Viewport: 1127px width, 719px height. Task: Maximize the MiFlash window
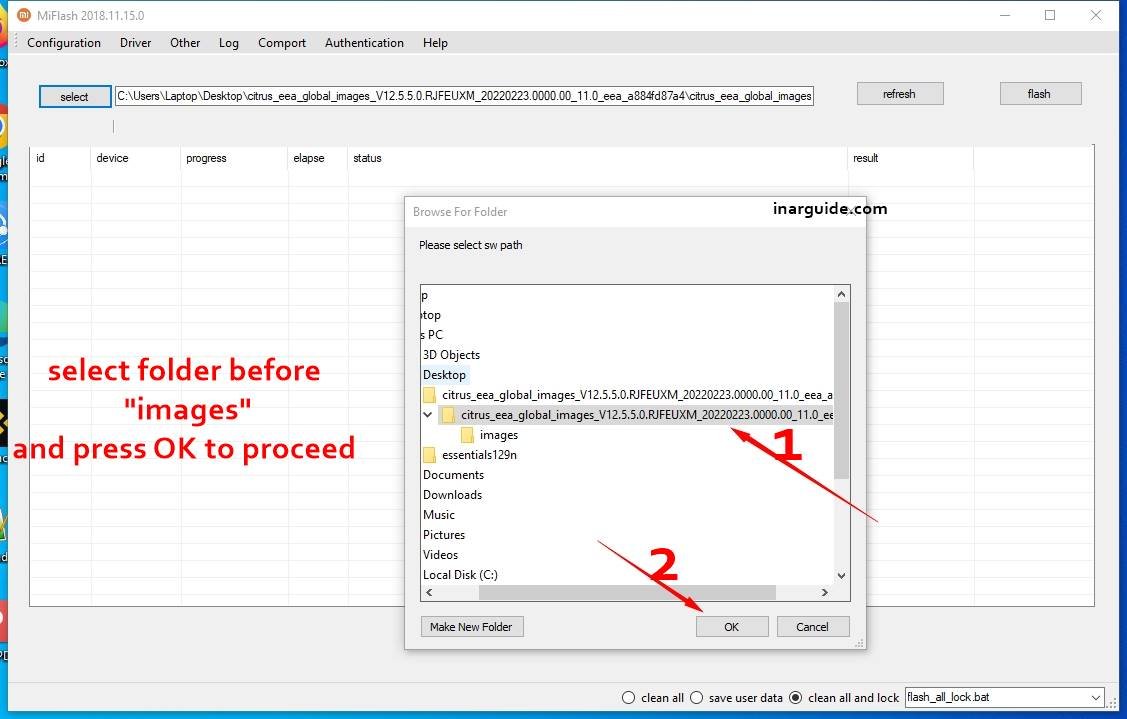1050,15
